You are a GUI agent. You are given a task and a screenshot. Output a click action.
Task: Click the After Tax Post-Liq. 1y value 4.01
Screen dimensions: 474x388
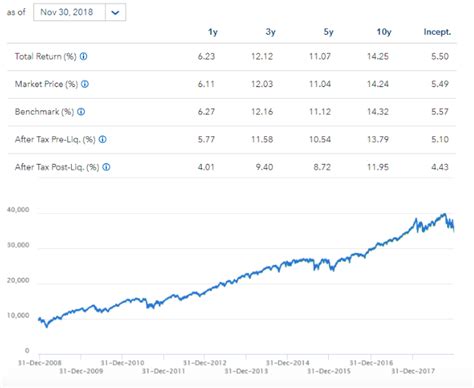pyautogui.click(x=206, y=167)
